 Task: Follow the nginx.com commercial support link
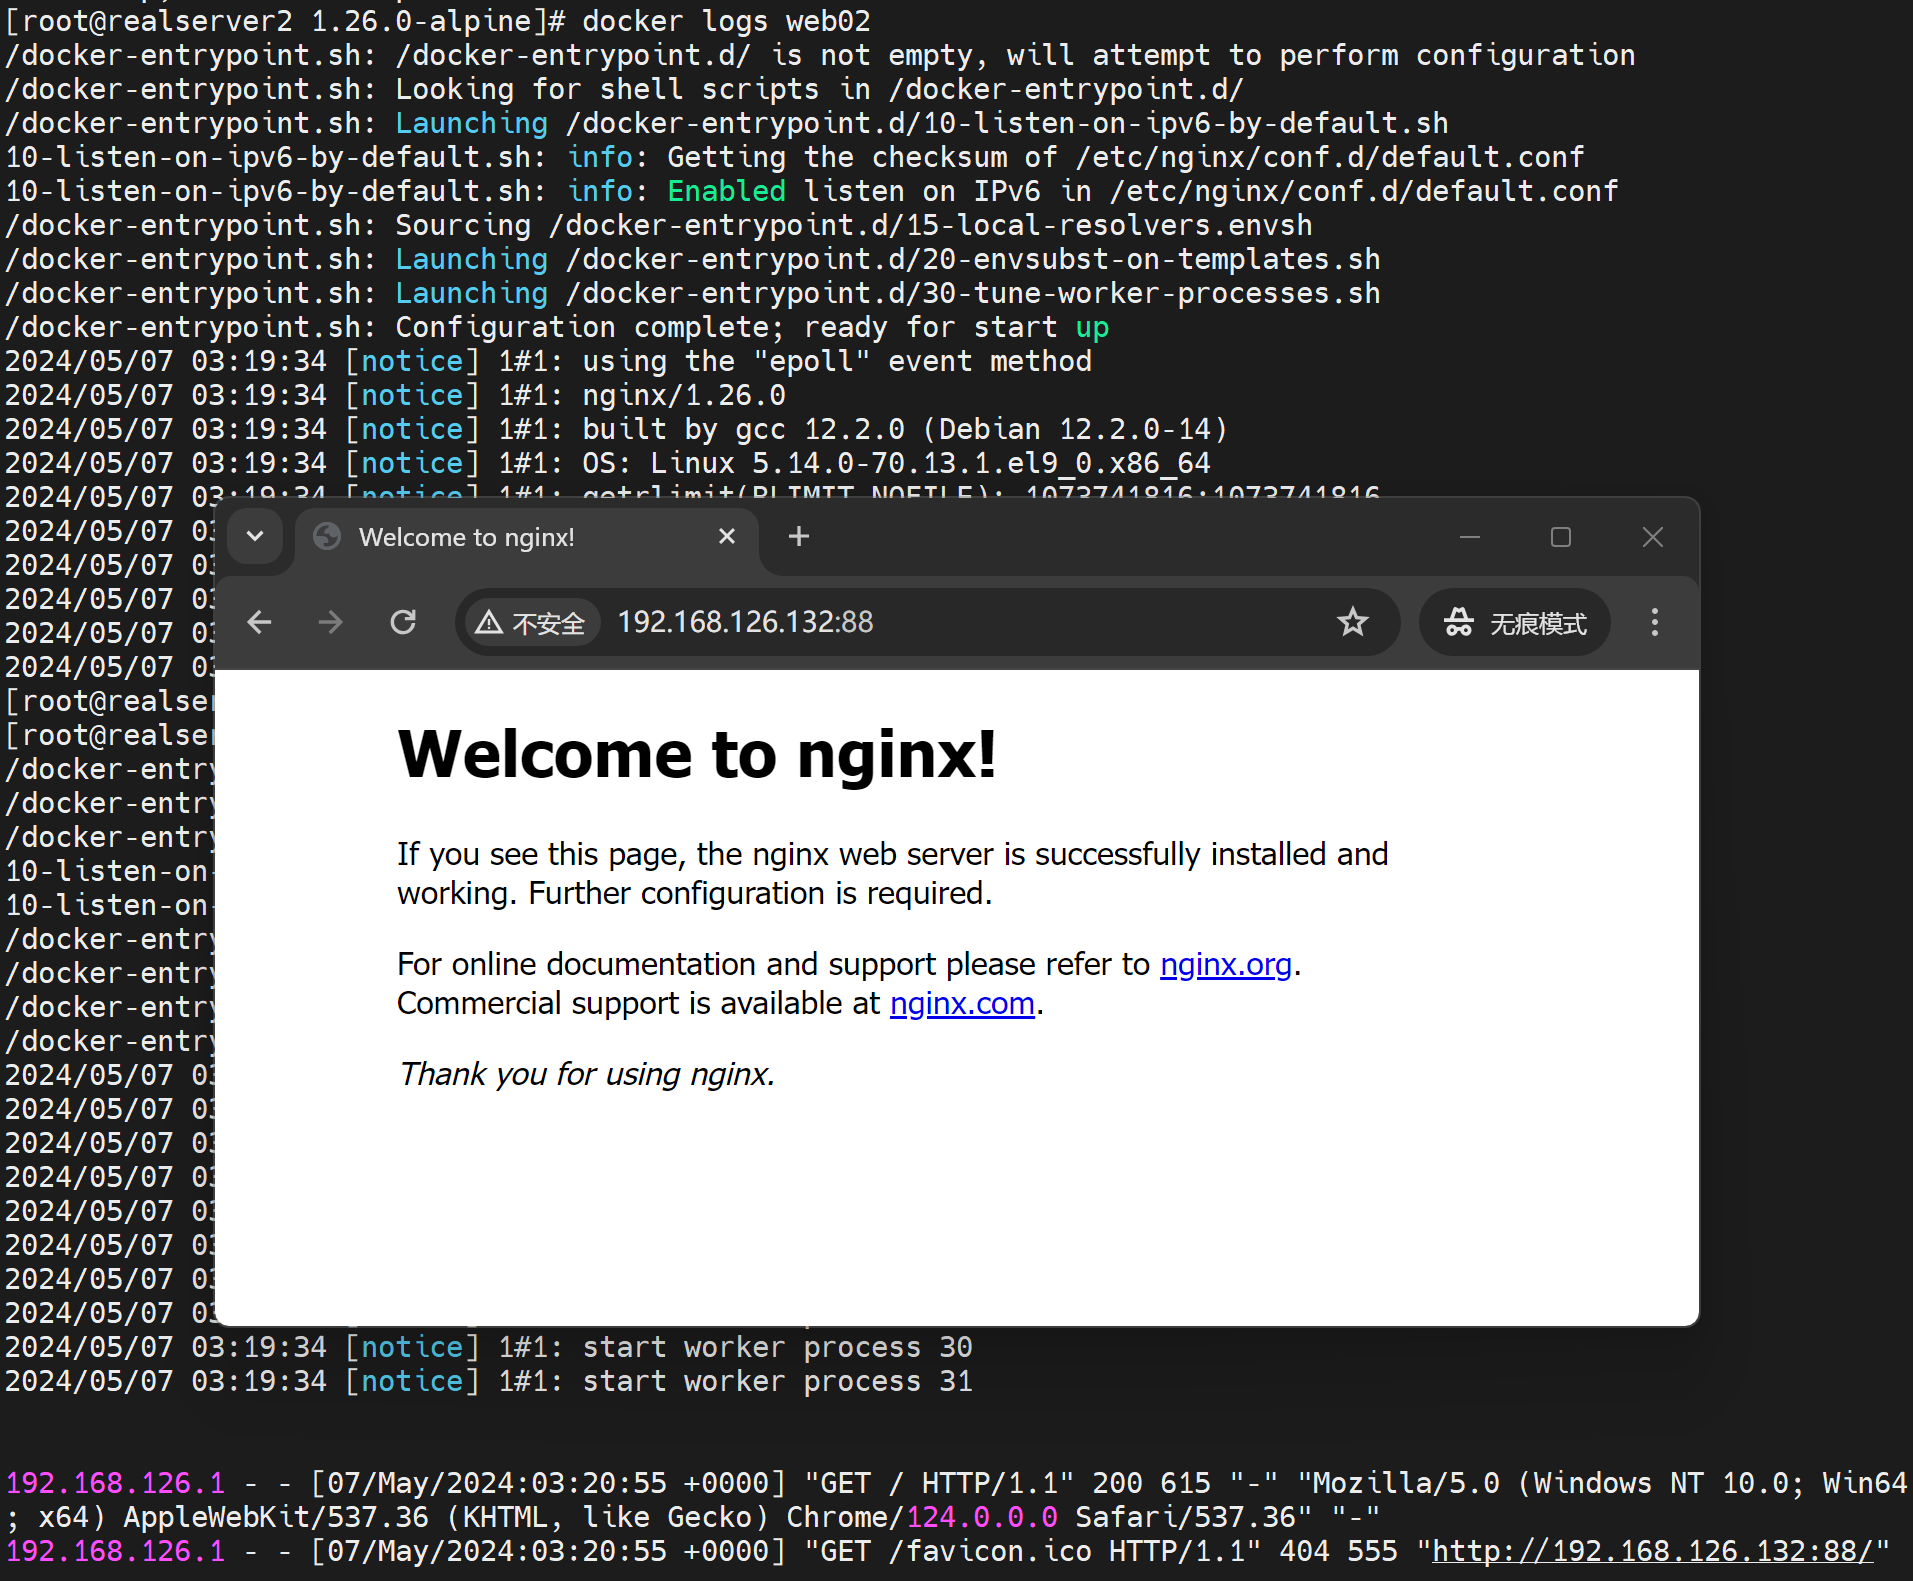(x=961, y=1004)
